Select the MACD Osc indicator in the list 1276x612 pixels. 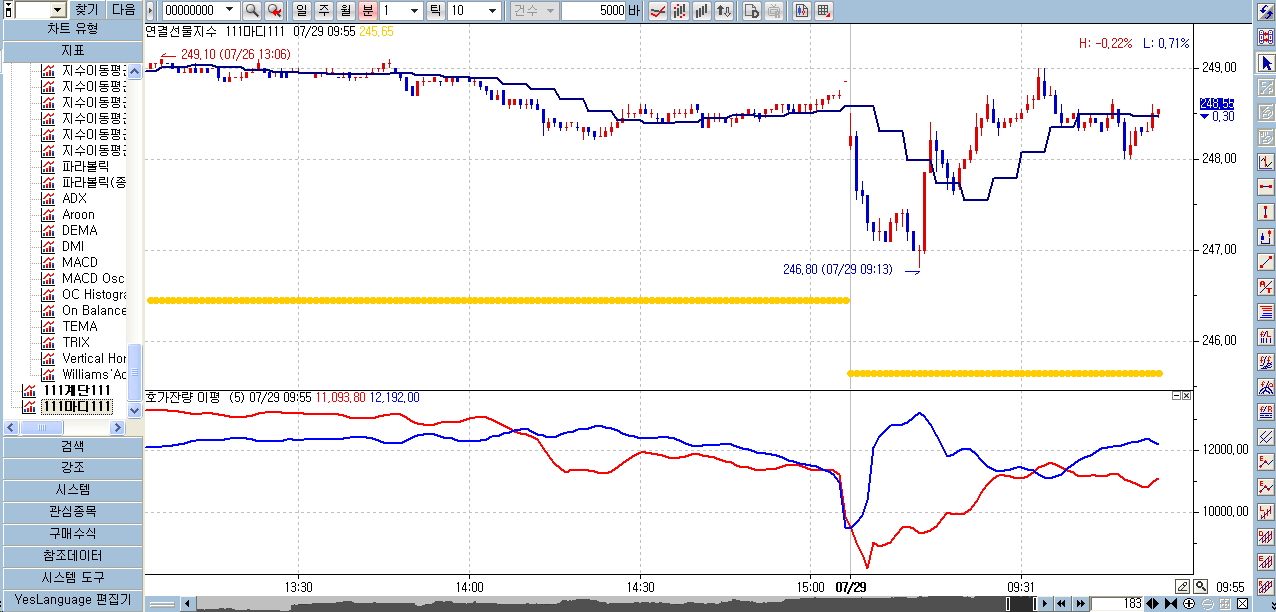pyautogui.click(x=92, y=278)
